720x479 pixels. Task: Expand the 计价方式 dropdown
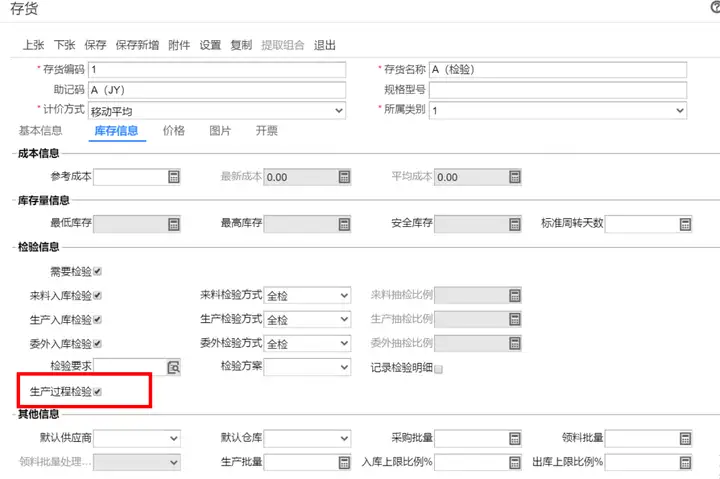tap(217, 111)
